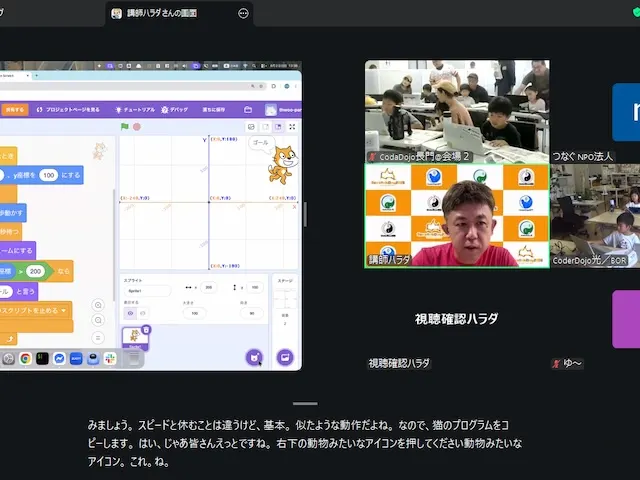Open Chrome from the shared Mac dock
Image resolution: width=640 pixels, height=480 pixels.
pos(25,358)
